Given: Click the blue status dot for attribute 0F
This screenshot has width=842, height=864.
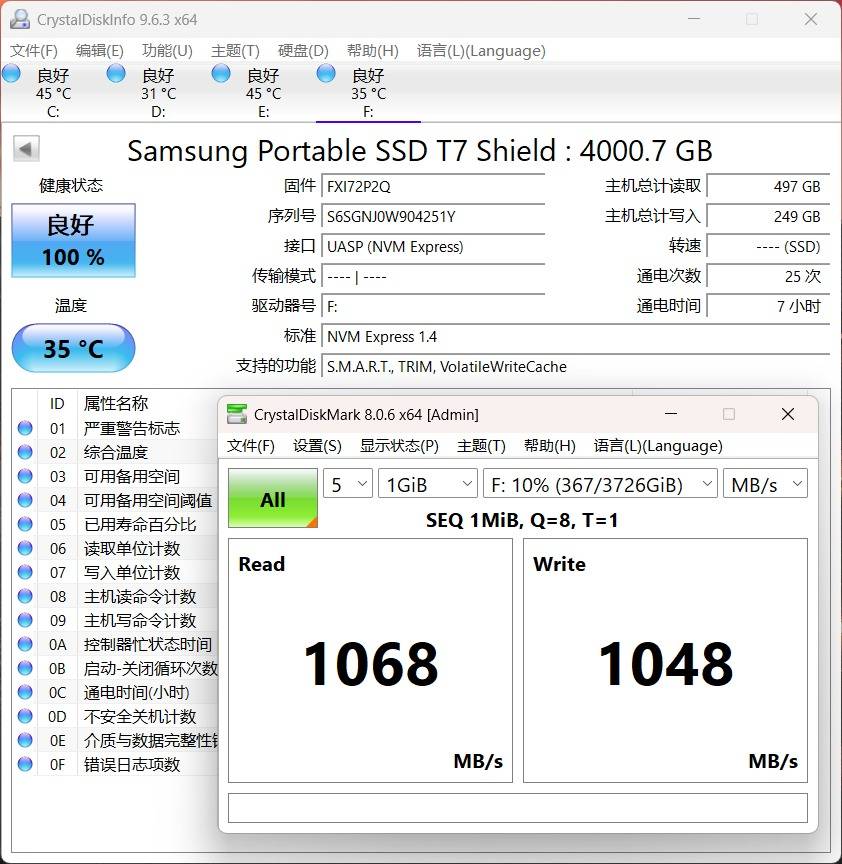Looking at the screenshot, I should pyautogui.click(x=25, y=764).
